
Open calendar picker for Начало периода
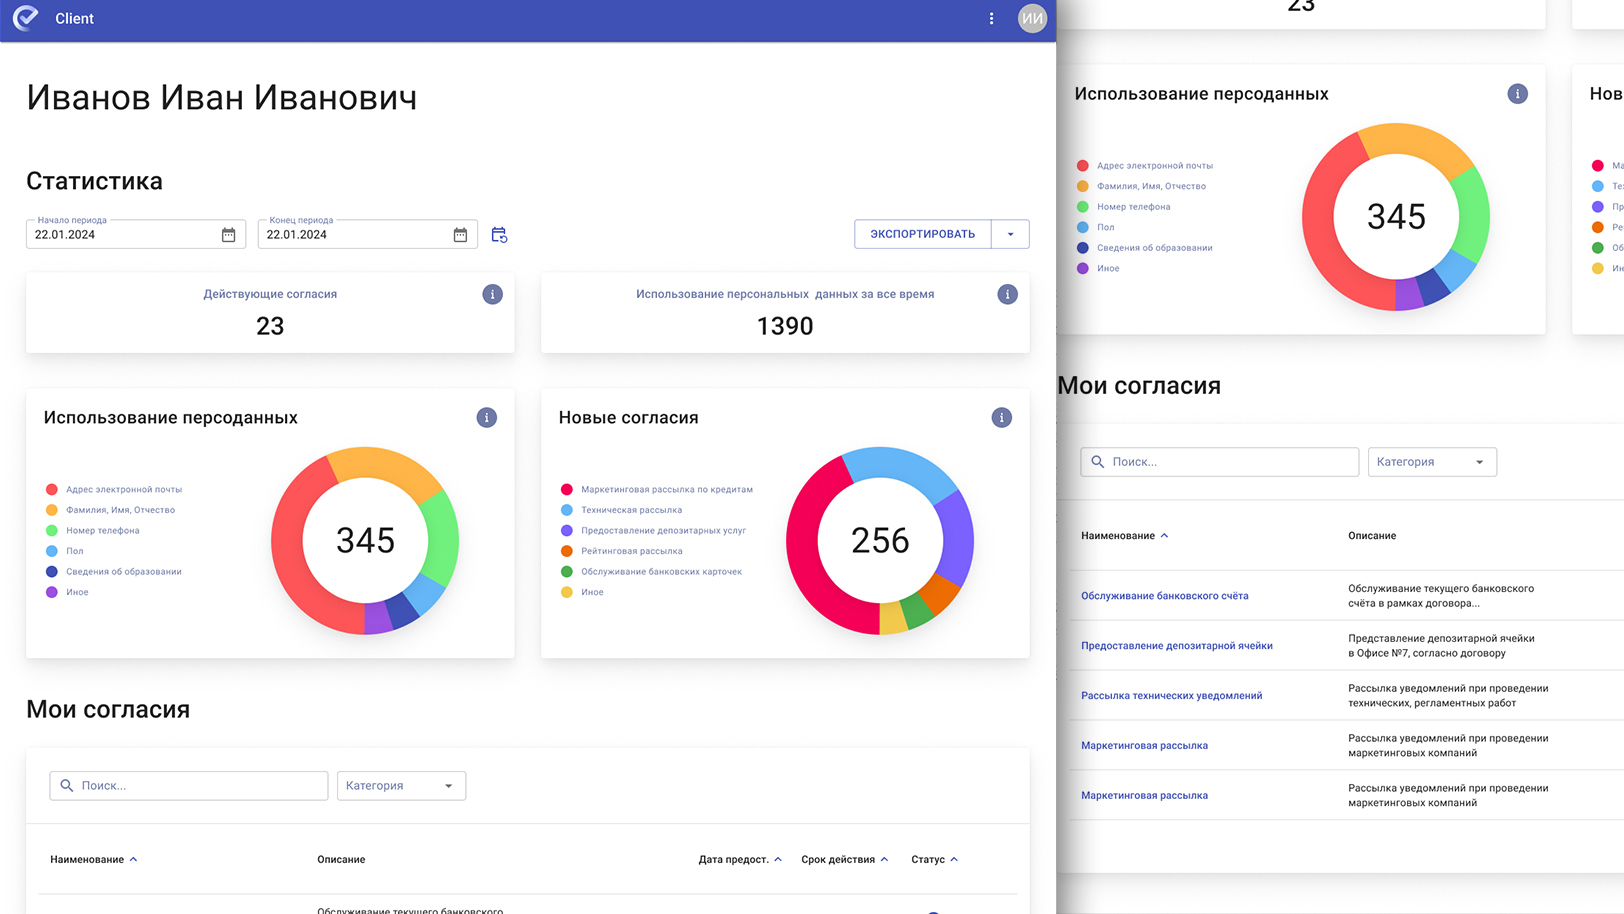228,235
